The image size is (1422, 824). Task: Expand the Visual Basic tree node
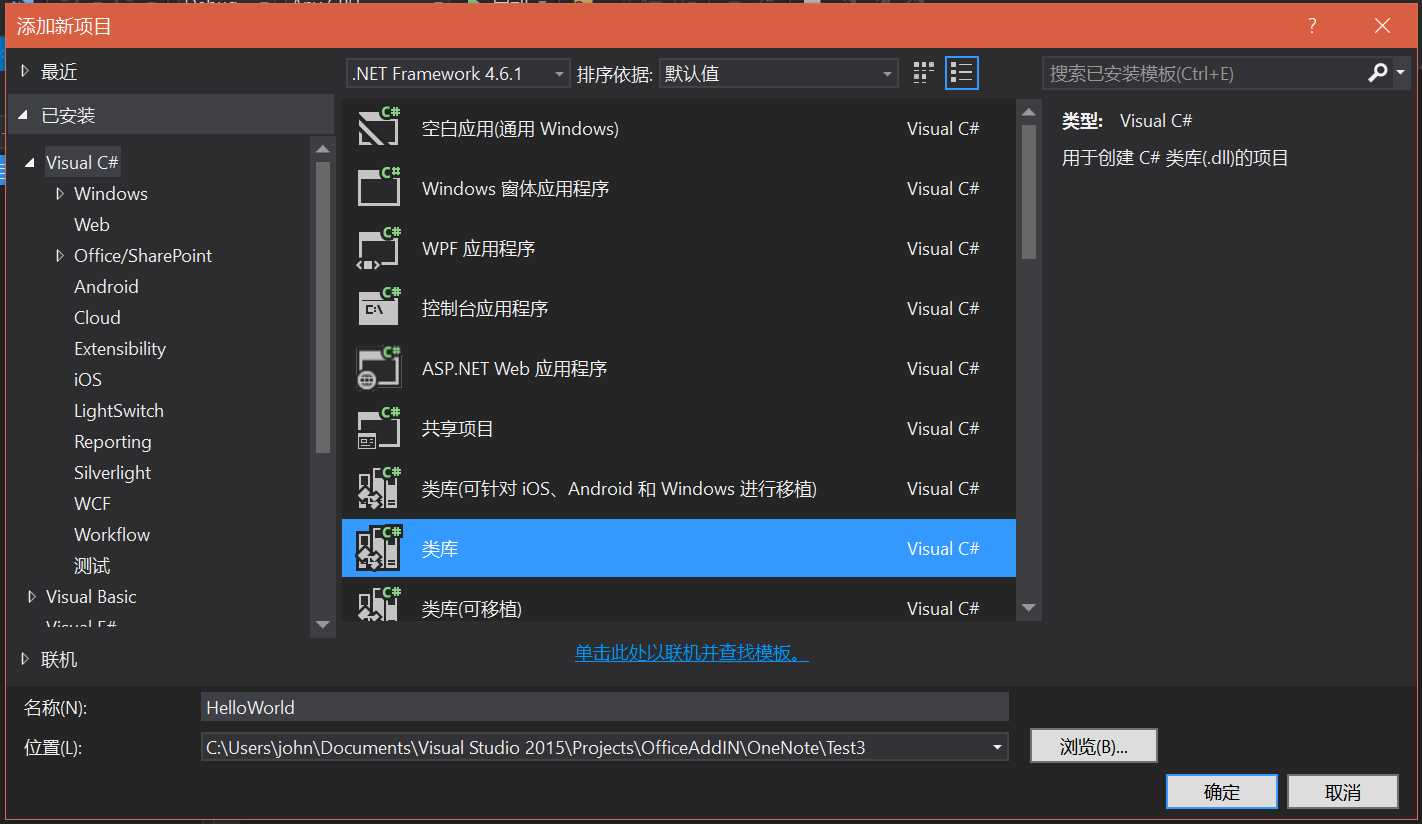(x=31, y=597)
